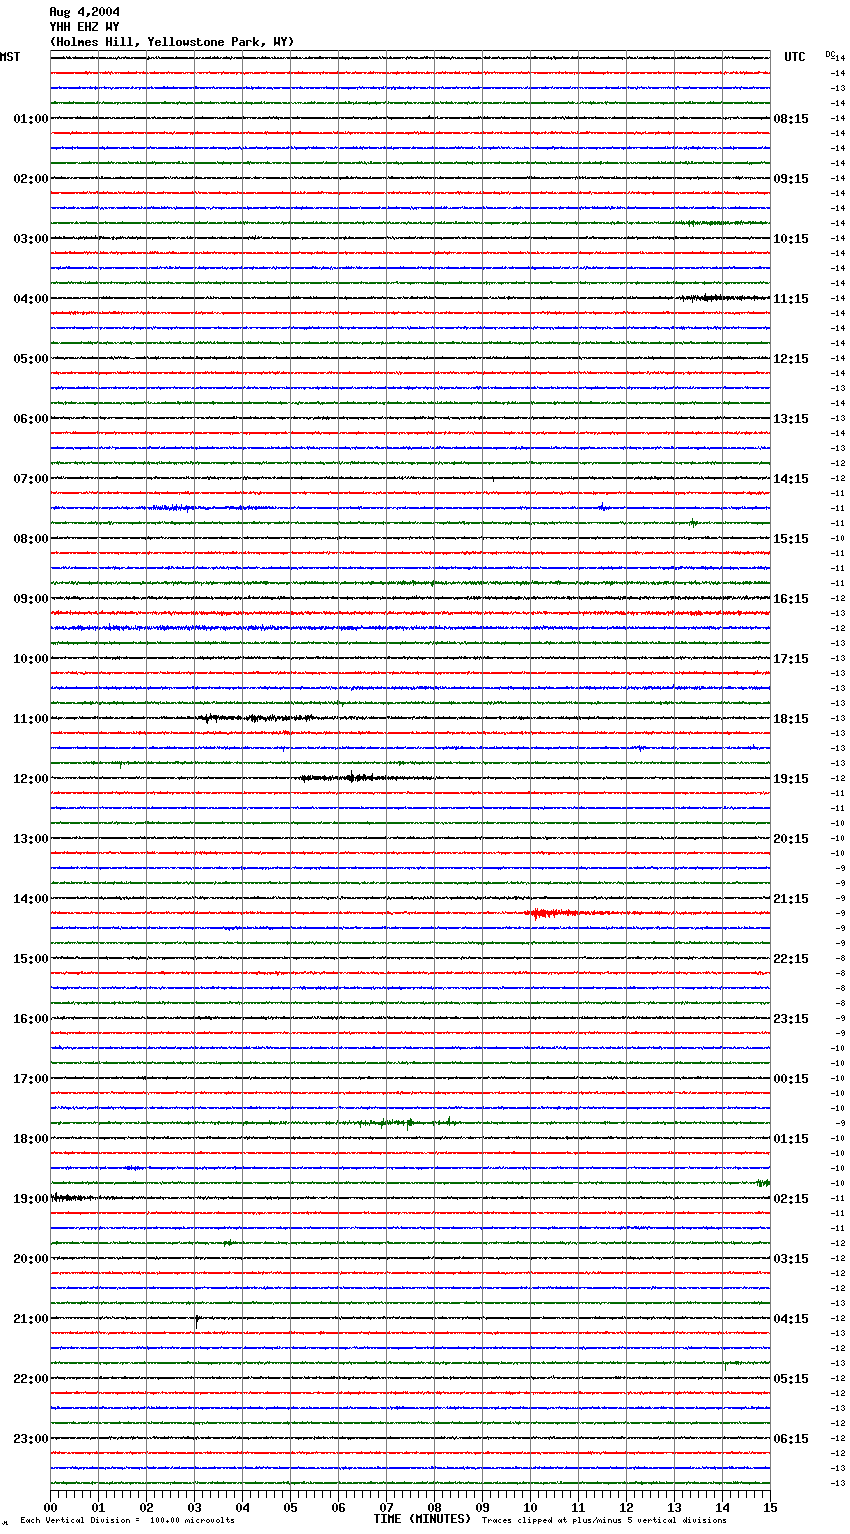The width and height of the screenshot is (850, 1534).
Task: Select the 14:00 MST time label
Action: (x=31, y=899)
